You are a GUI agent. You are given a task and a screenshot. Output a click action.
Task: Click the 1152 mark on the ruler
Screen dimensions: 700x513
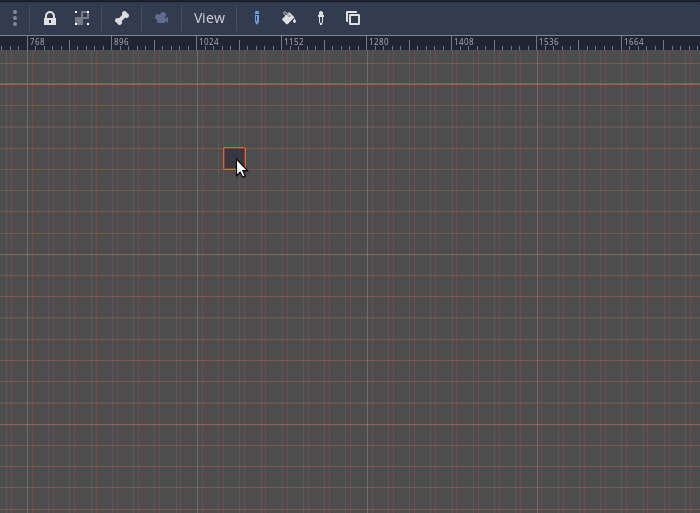(x=294, y=42)
